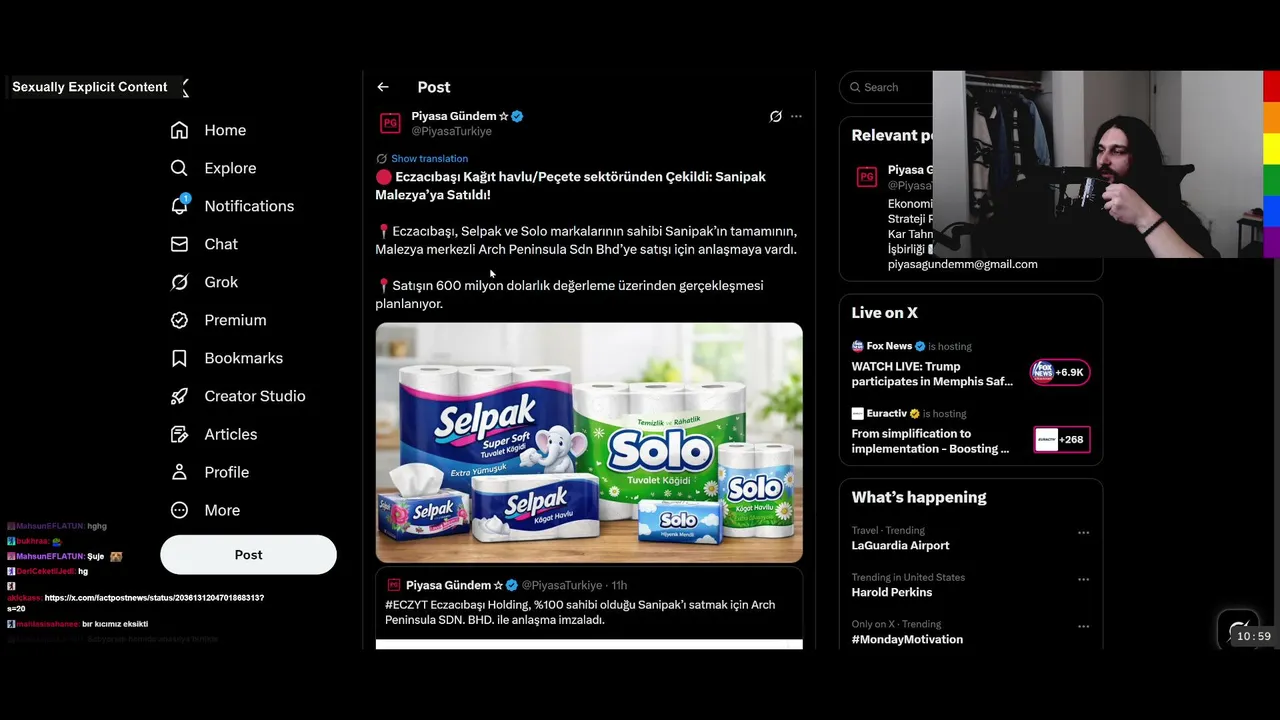Image resolution: width=1280 pixels, height=720 pixels.
Task: Open the Home icon in sidebar
Action: click(x=179, y=130)
